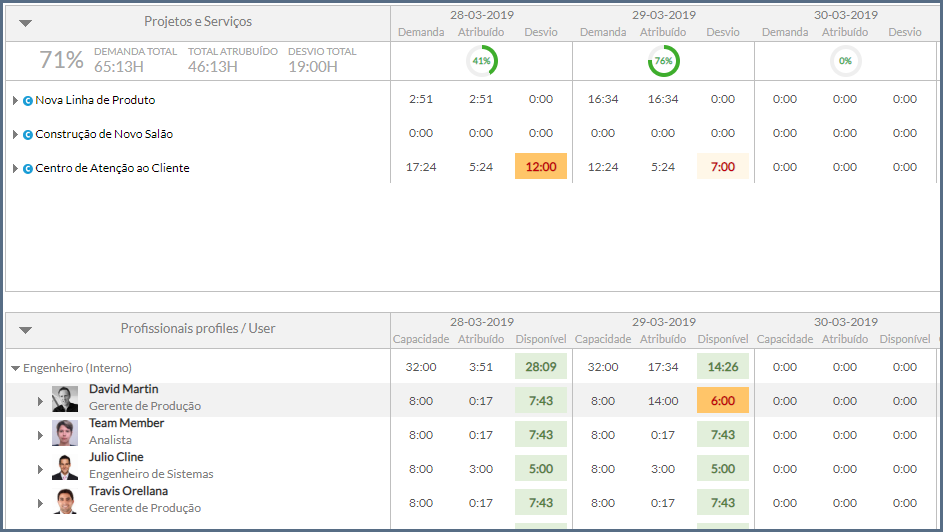Click Julio Cline's profile photo

point(65,468)
